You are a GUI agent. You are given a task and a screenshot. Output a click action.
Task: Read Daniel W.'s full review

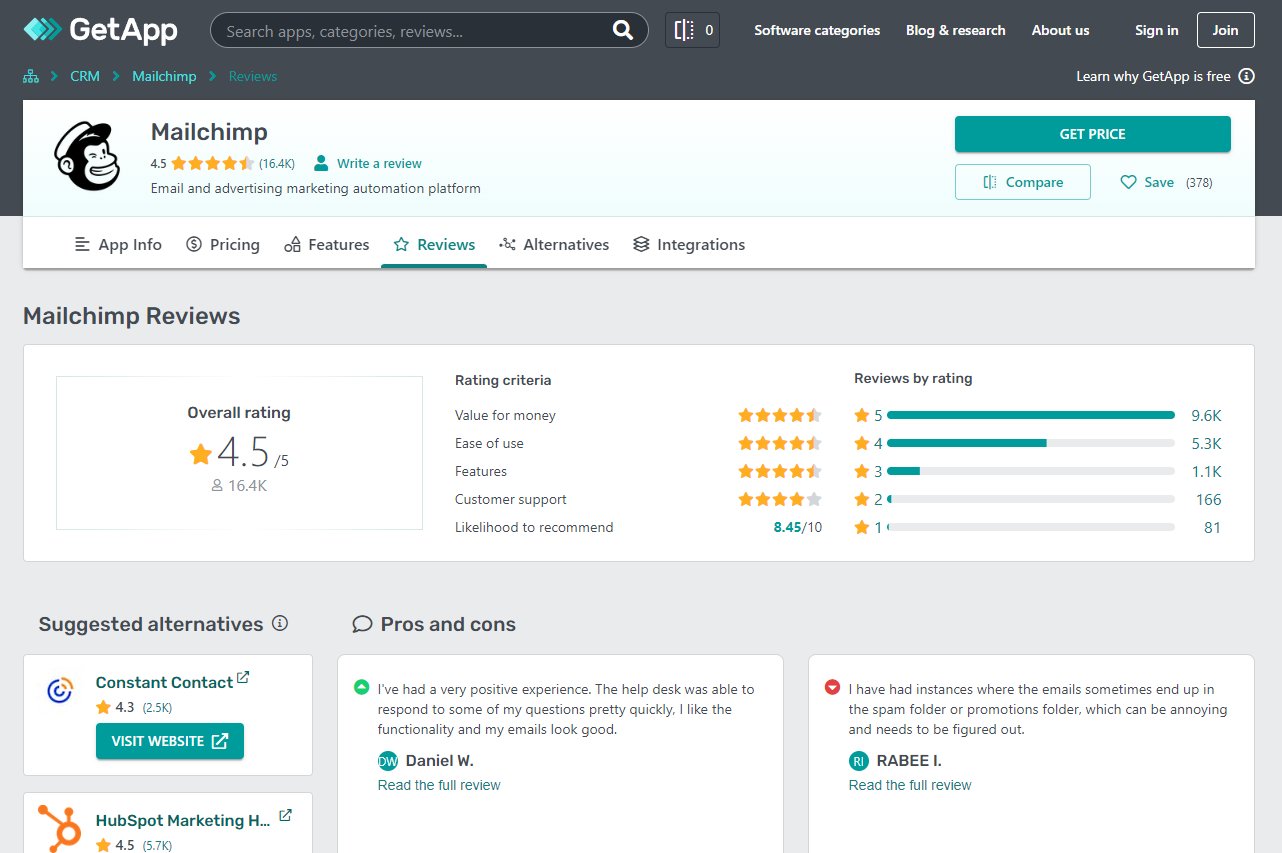point(439,785)
